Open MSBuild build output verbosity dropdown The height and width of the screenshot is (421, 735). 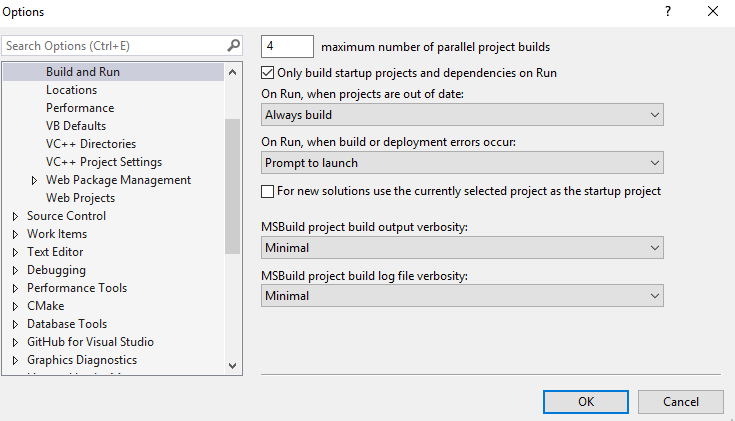[x=462, y=248]
